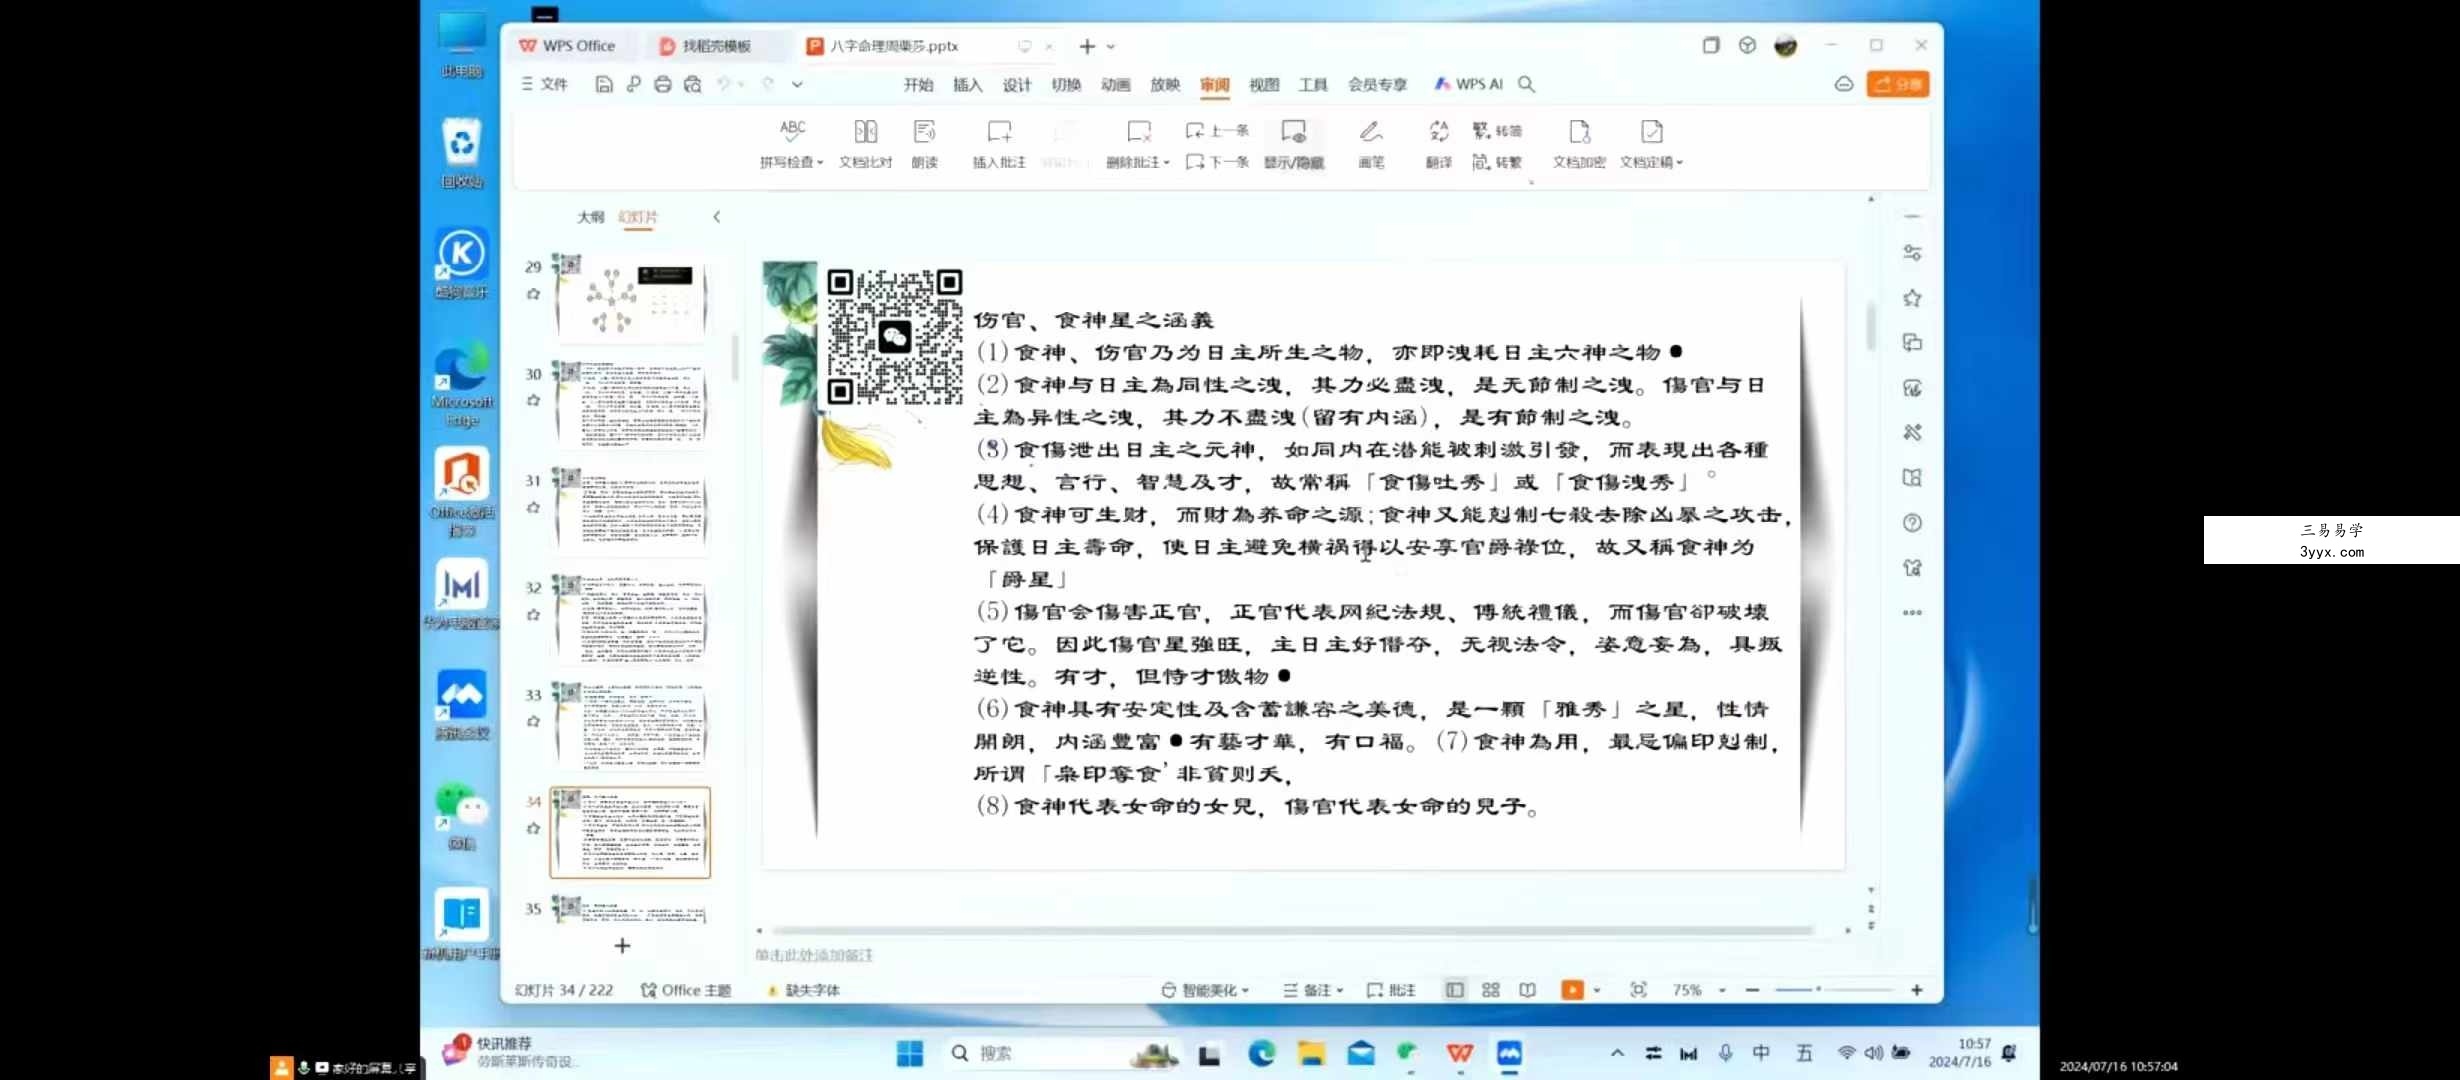Open 文档加密 document encryption
The width and height of the screenshot is (2460, 1080).
[1579, 143]
